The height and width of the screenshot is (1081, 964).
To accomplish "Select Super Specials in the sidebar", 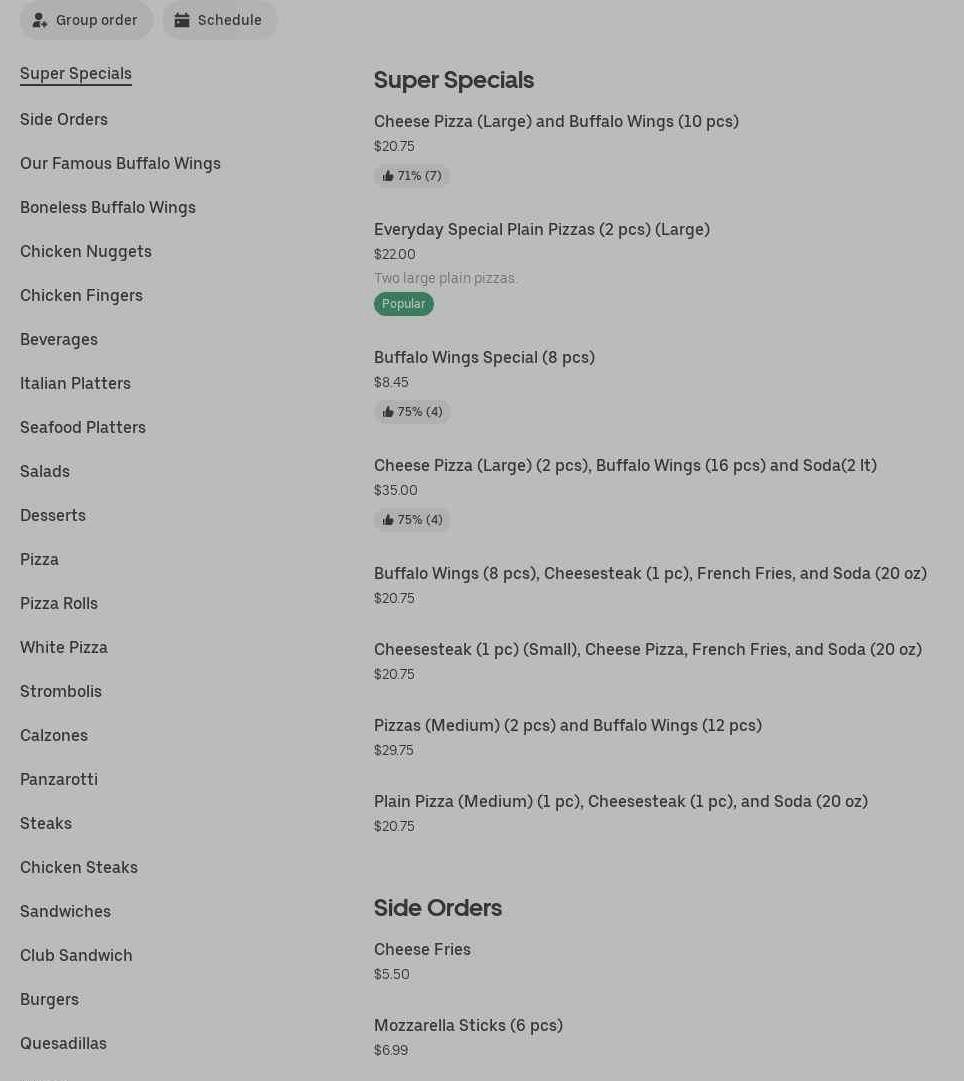I will (76, 73).
